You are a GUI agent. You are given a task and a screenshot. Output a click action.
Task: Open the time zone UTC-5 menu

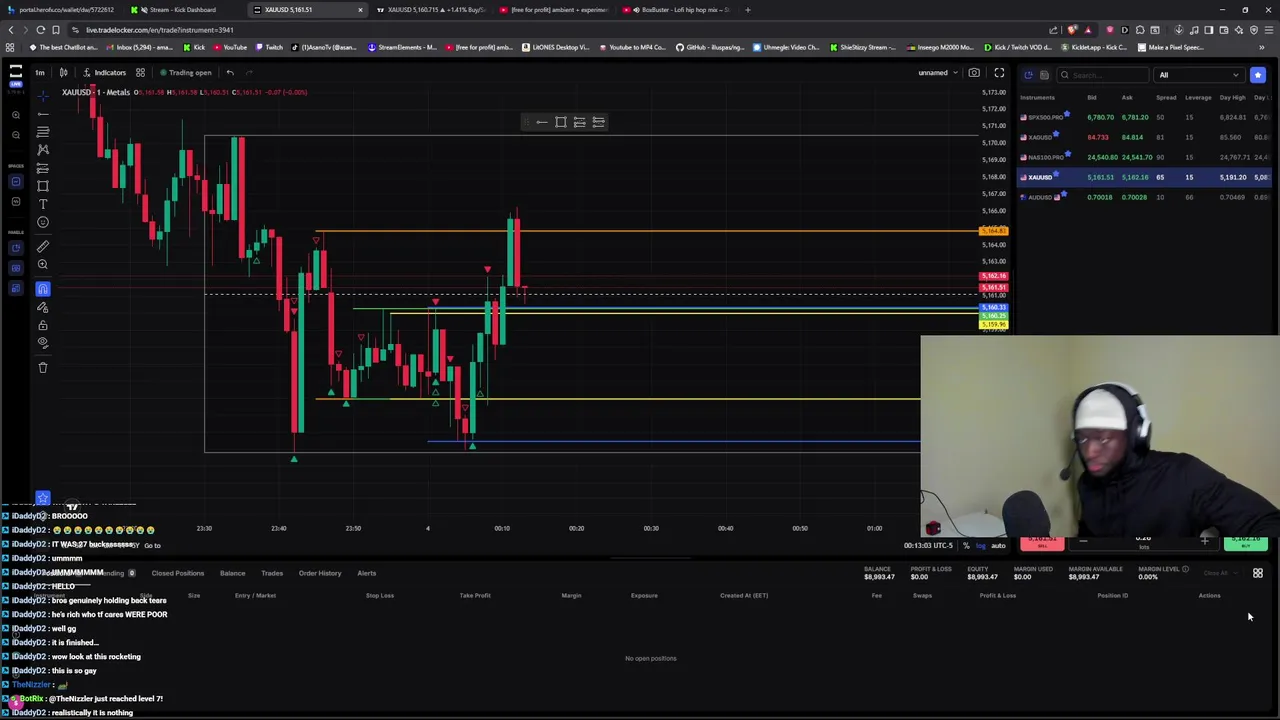click(929, 546)
